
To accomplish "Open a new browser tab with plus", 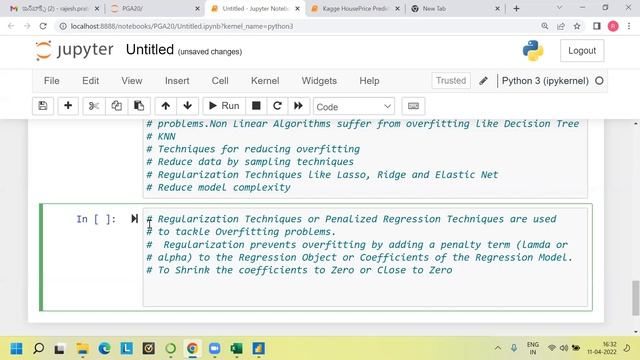I will (516, 9).
